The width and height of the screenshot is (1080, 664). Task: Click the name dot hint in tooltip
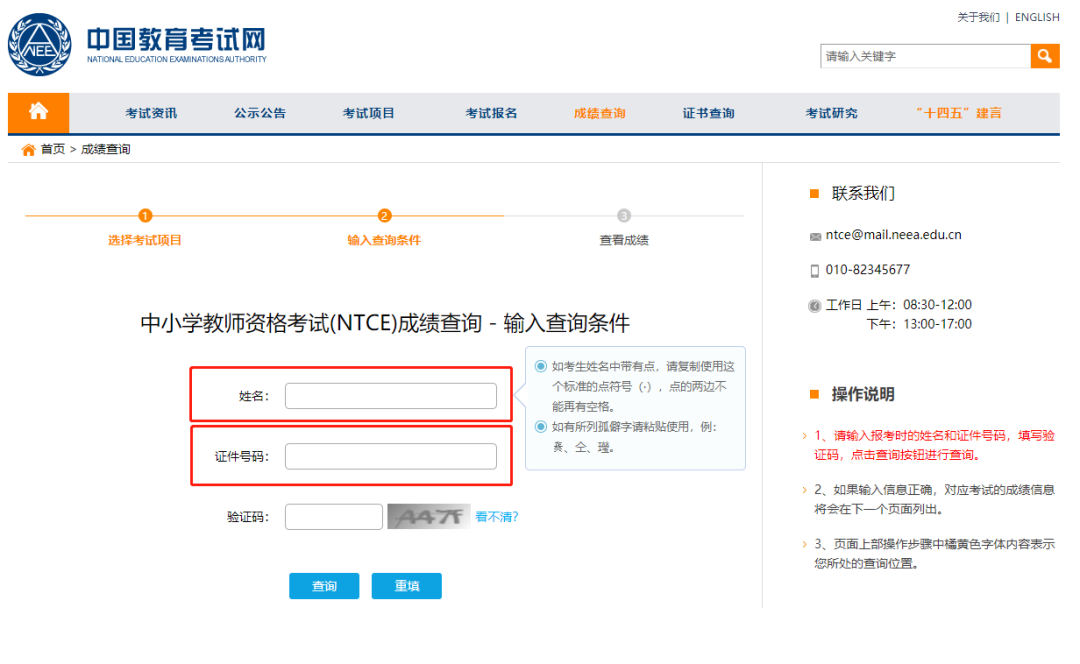[643, 386]
